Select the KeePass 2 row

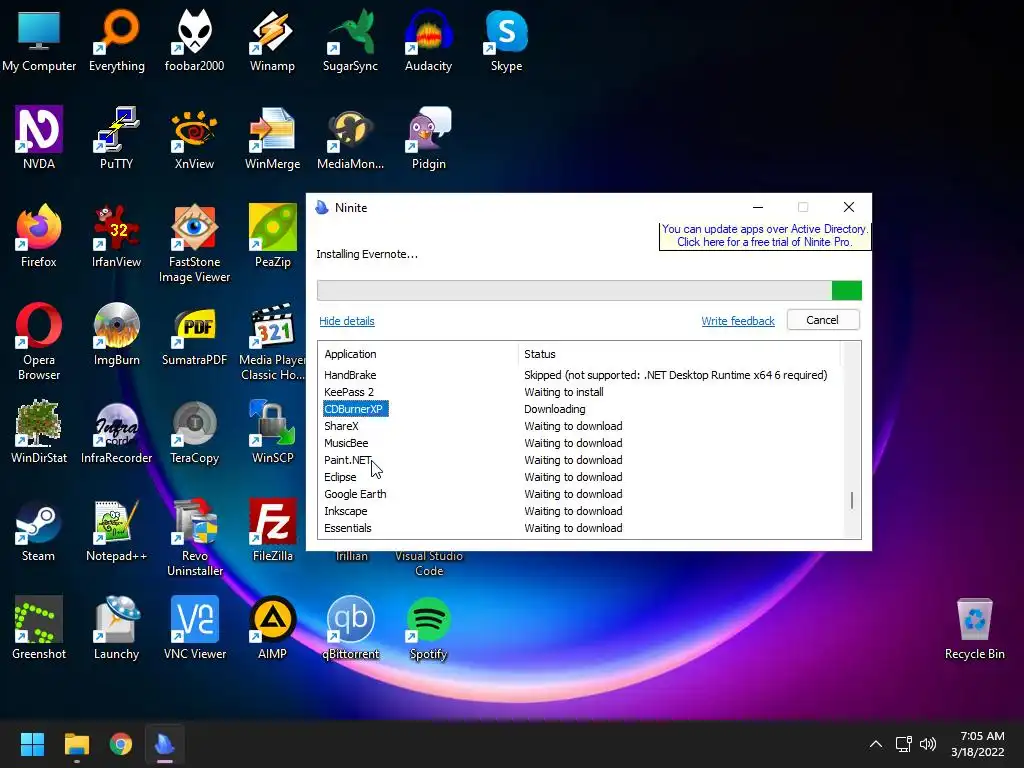tap(581, 392)
